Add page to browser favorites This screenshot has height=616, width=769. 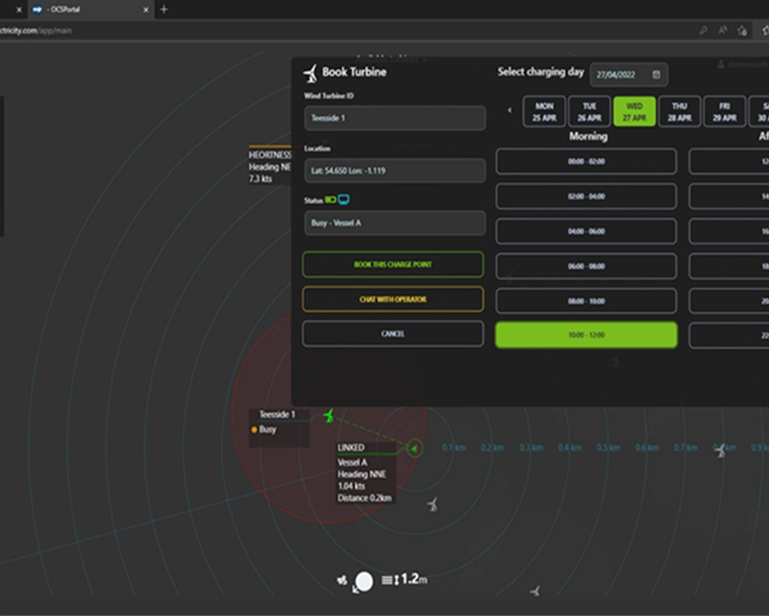(x=742, y=30)
